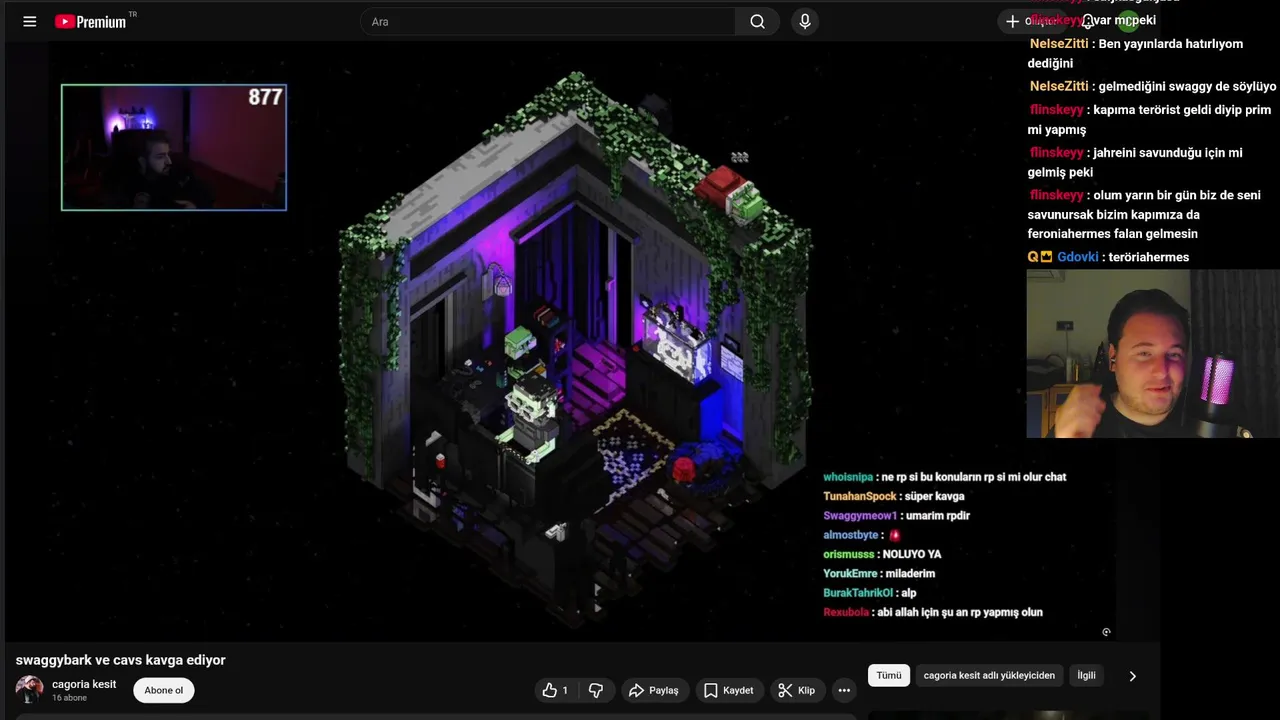Click chat username 'orismusss'
The image size is (1280, 720).
coord(848,554)
